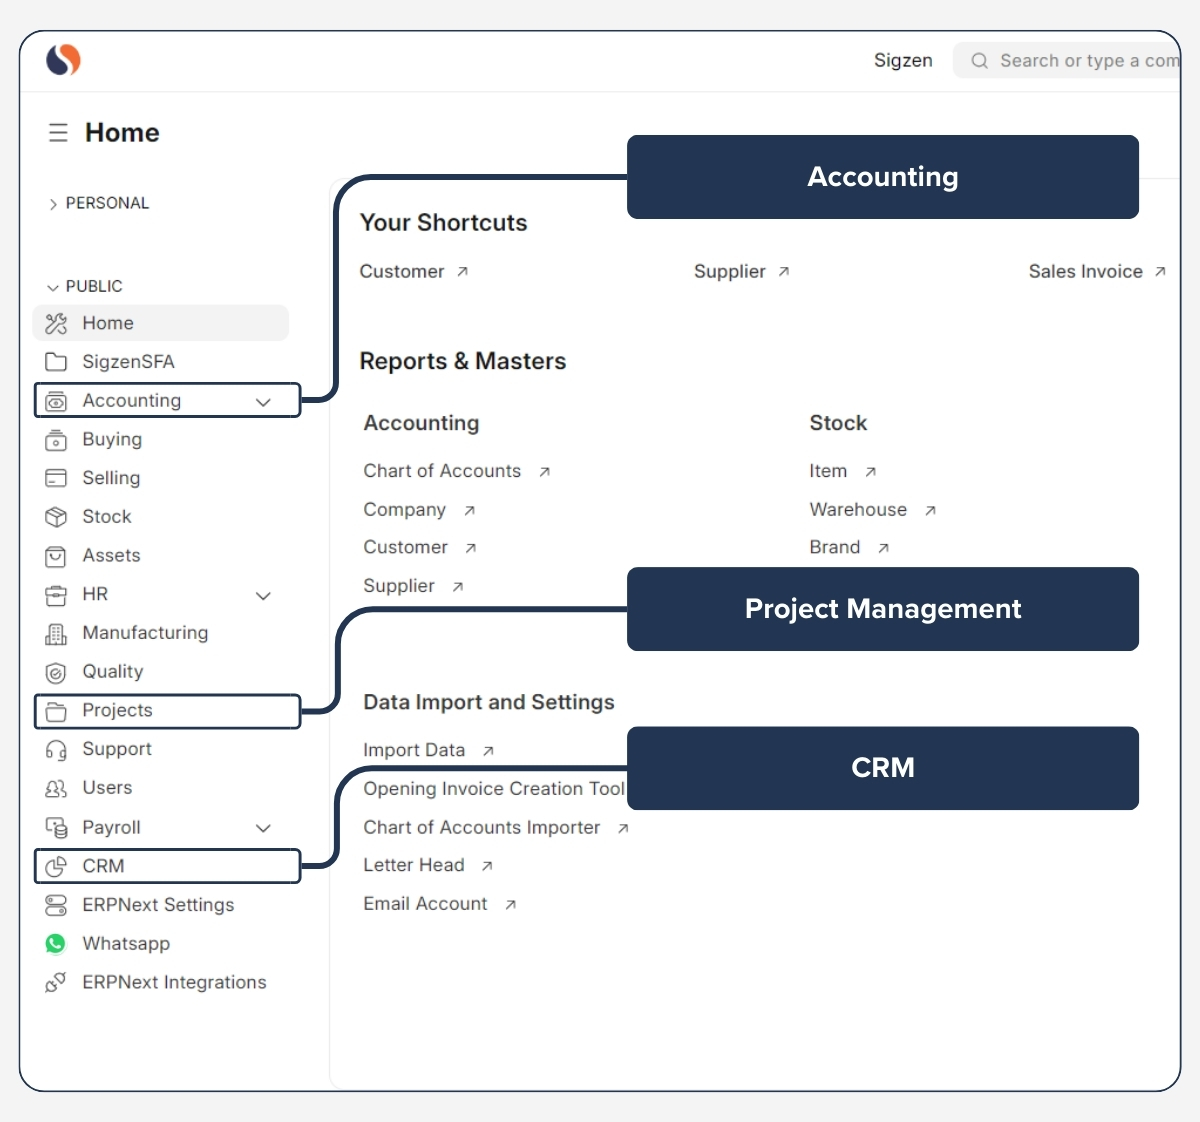1200x1122 pixels.
Task: Open the Users module icon
Action: tap(56, 788)
